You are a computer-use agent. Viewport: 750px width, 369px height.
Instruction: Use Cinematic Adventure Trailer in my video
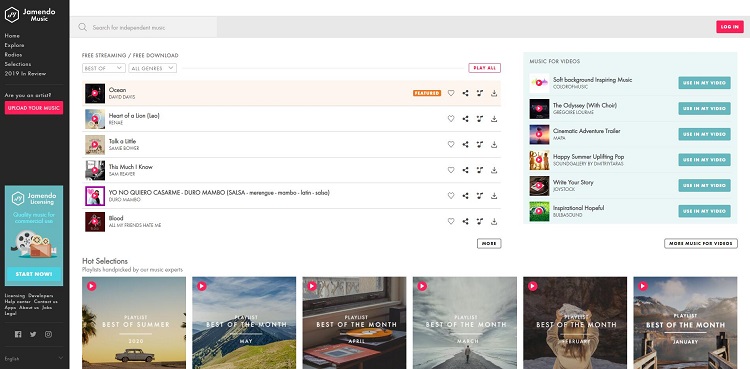(704, 134)
